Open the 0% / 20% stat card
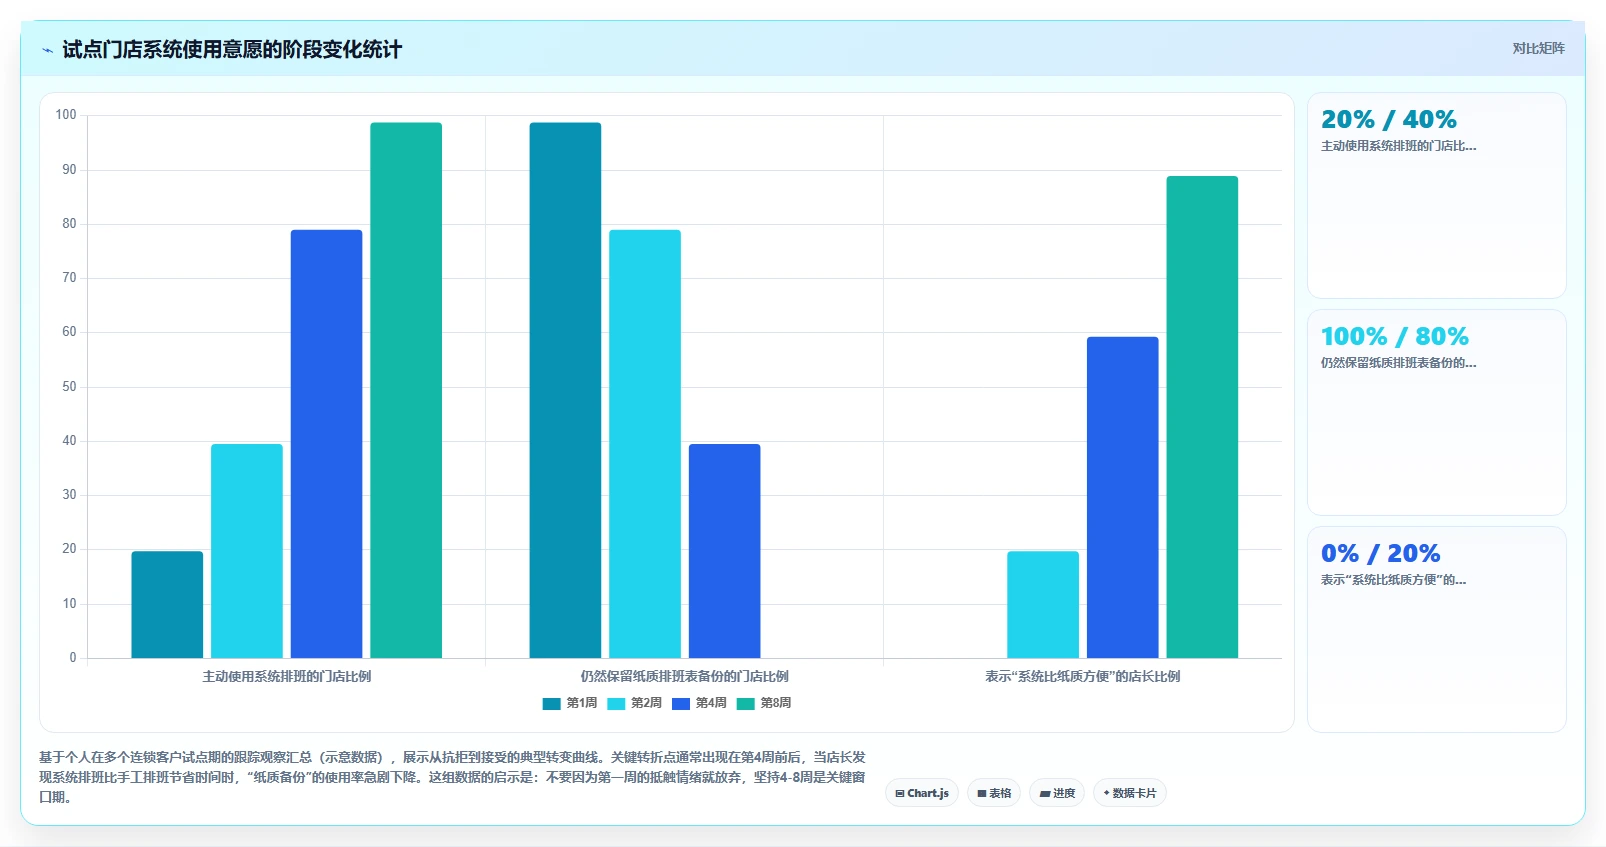This screenshot has height=847, width=1606. (x=1437, y=629)
